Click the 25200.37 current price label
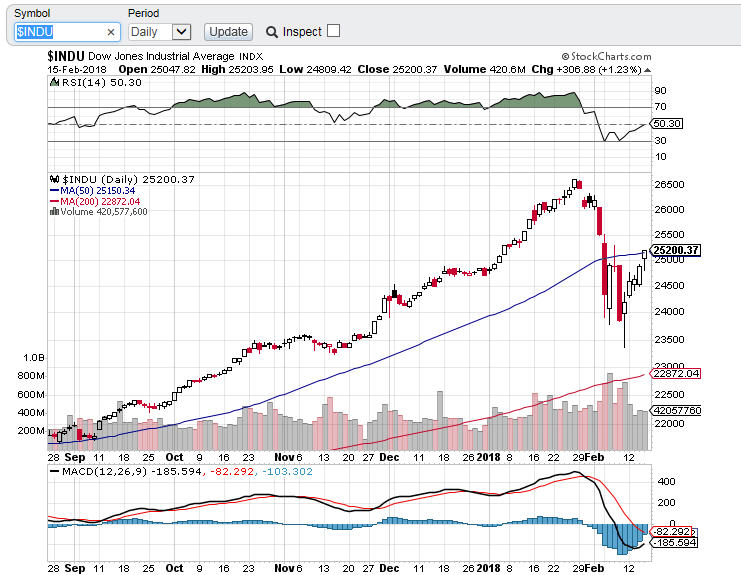Image resolution: width=741 pixels, height=575 pixels. [x=675, y=250]
